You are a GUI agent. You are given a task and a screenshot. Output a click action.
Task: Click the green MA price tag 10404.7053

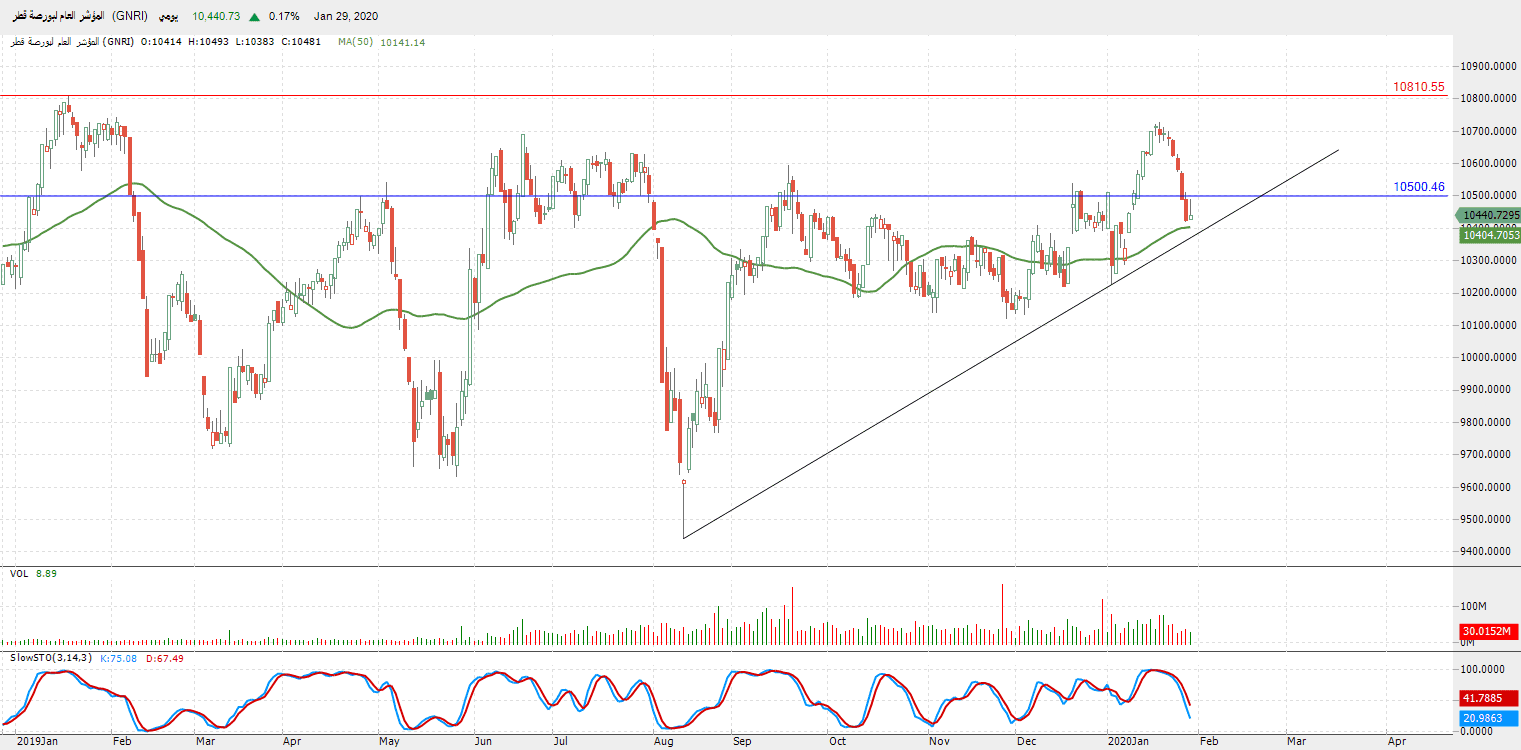[1489, 235]
